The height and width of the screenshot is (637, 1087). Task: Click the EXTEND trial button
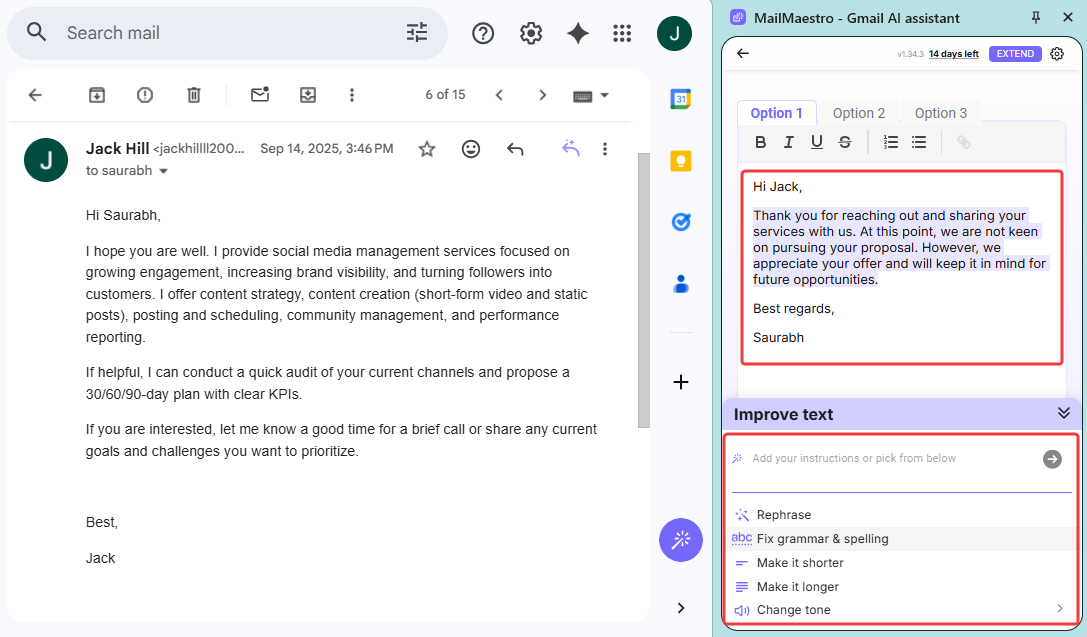1015,54
